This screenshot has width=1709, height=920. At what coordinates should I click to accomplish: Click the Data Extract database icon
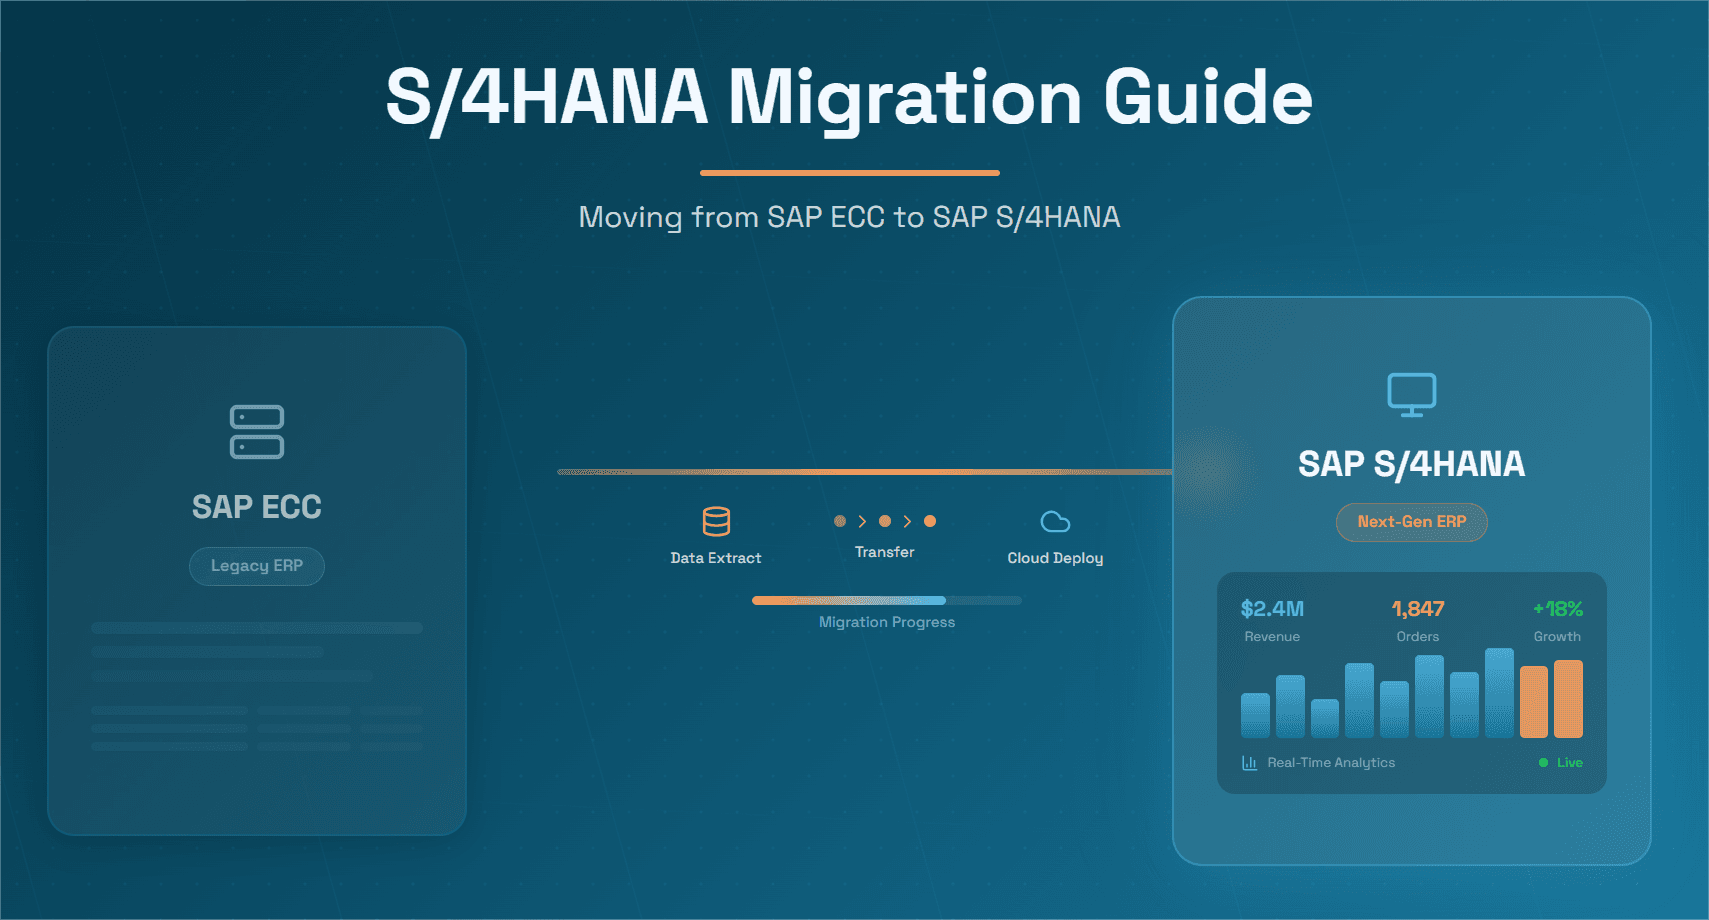716,521
